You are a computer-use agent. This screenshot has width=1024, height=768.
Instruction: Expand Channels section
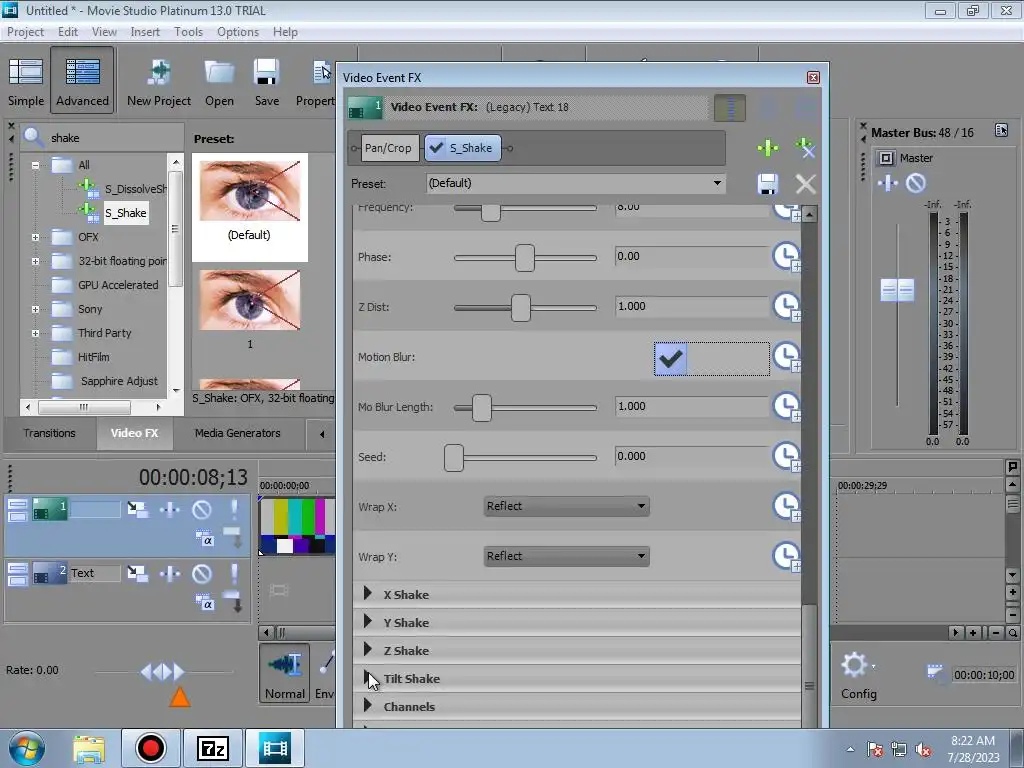pyautogui.click(x=368, y=706)
